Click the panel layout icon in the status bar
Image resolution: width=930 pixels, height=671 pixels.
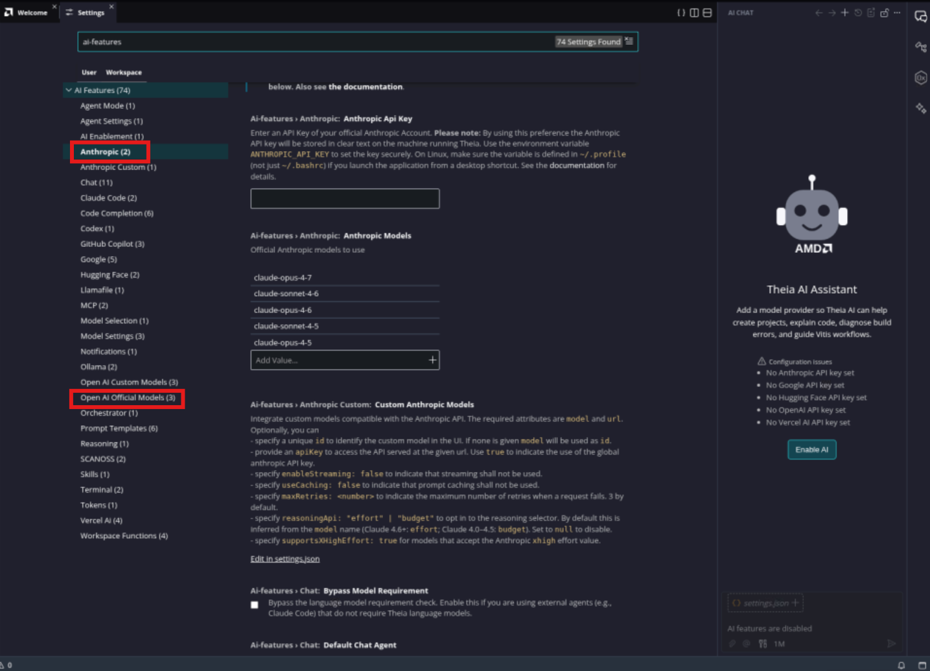coord(922,665)
